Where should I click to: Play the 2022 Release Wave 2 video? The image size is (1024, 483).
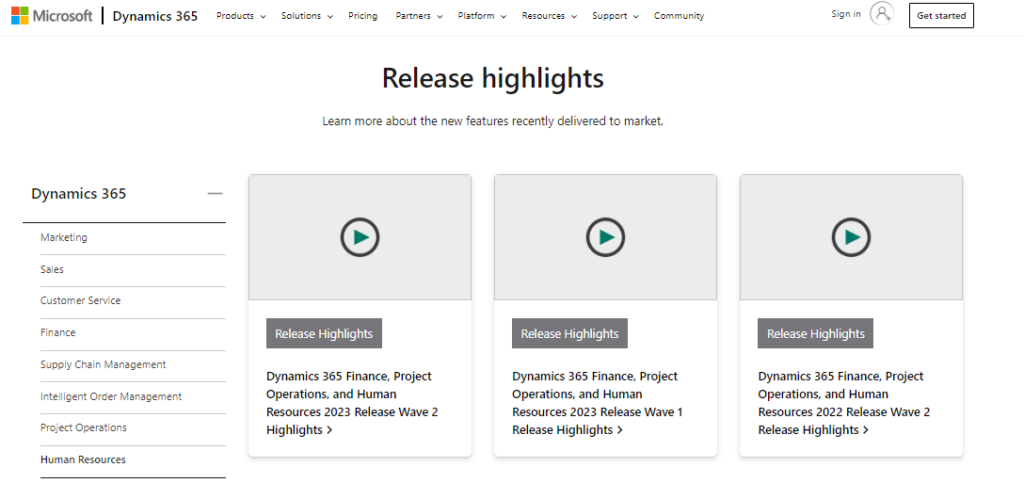click(x=851, y=237)
